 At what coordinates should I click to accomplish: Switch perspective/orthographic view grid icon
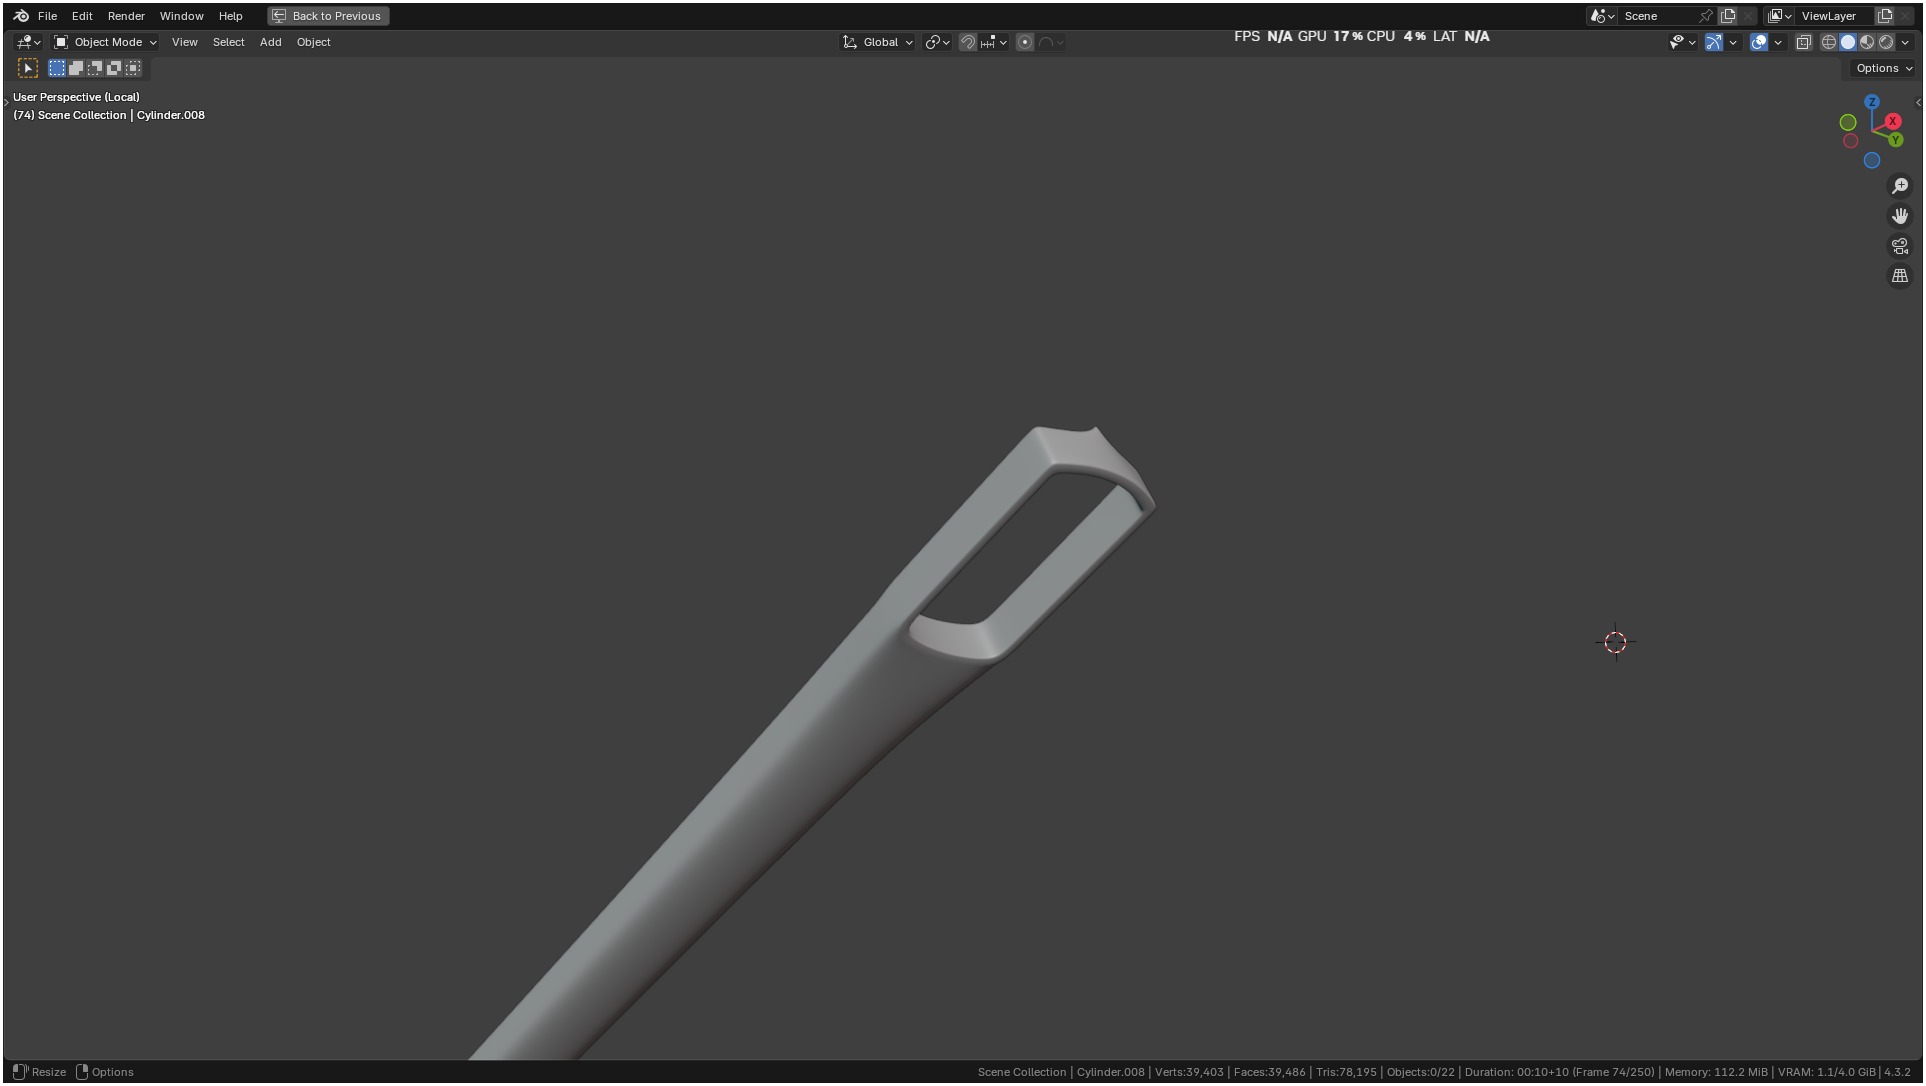click(x=1899, y=276)
